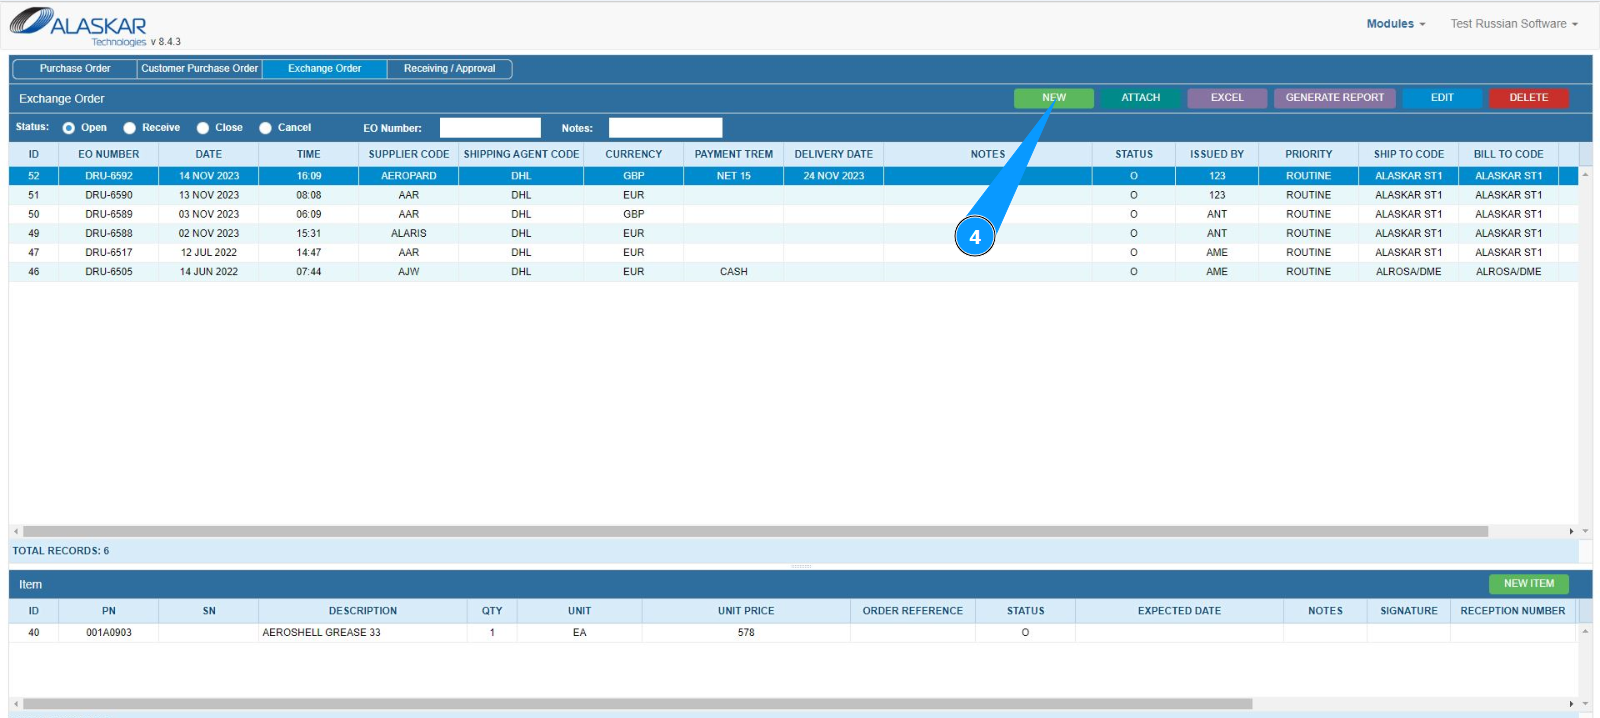Click GENERATE REPORT button

point(1334,98)
